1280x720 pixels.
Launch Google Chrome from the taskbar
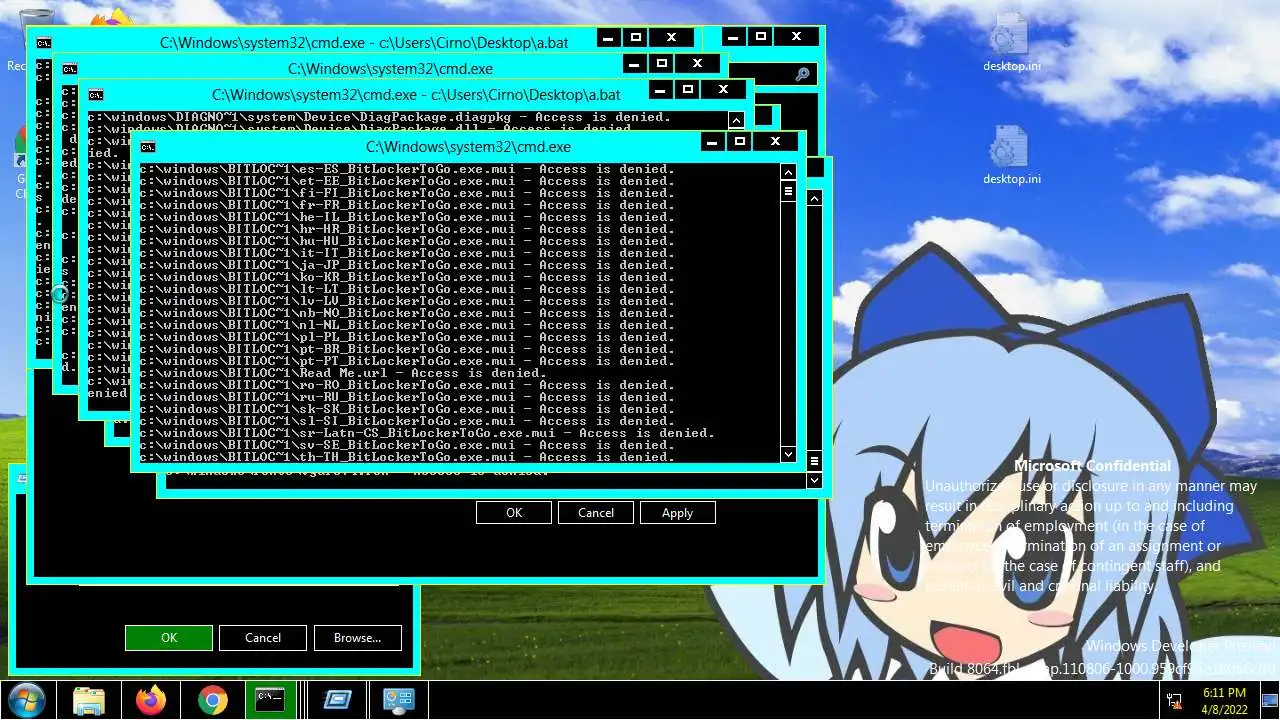(213, 701)
